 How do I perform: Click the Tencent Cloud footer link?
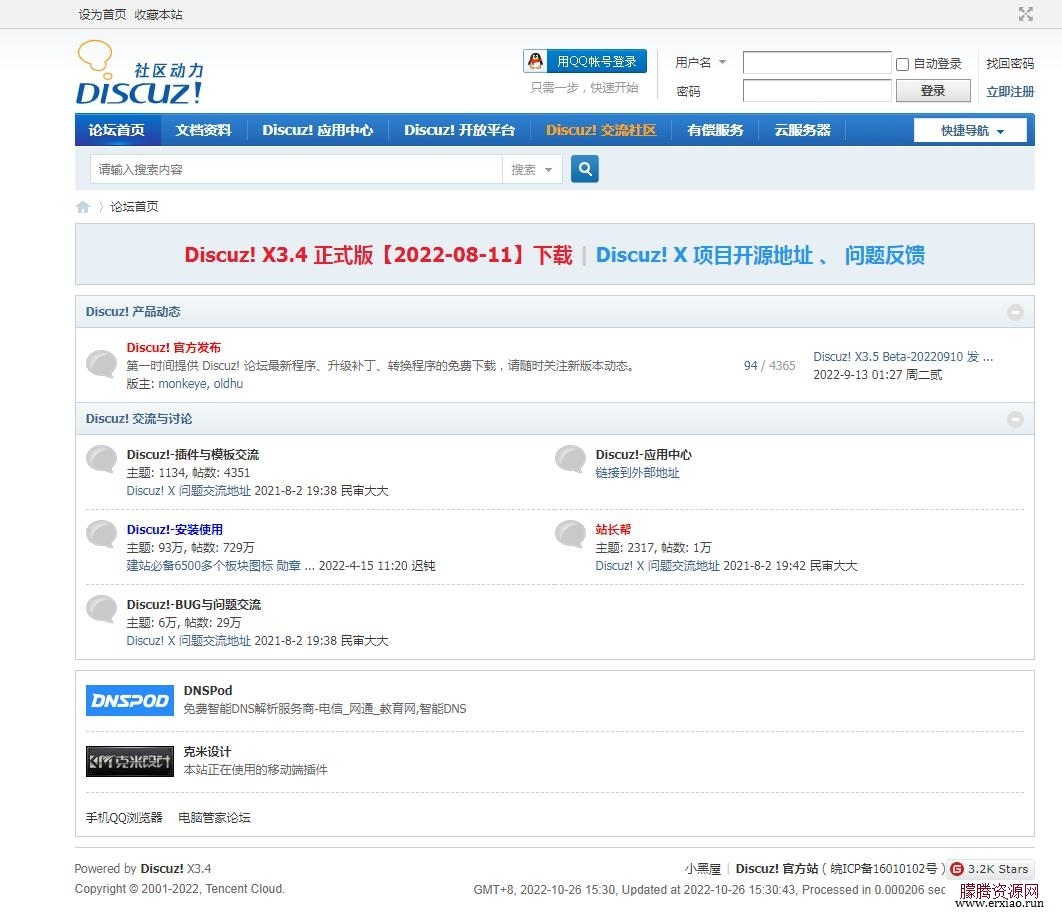[244, 889]
